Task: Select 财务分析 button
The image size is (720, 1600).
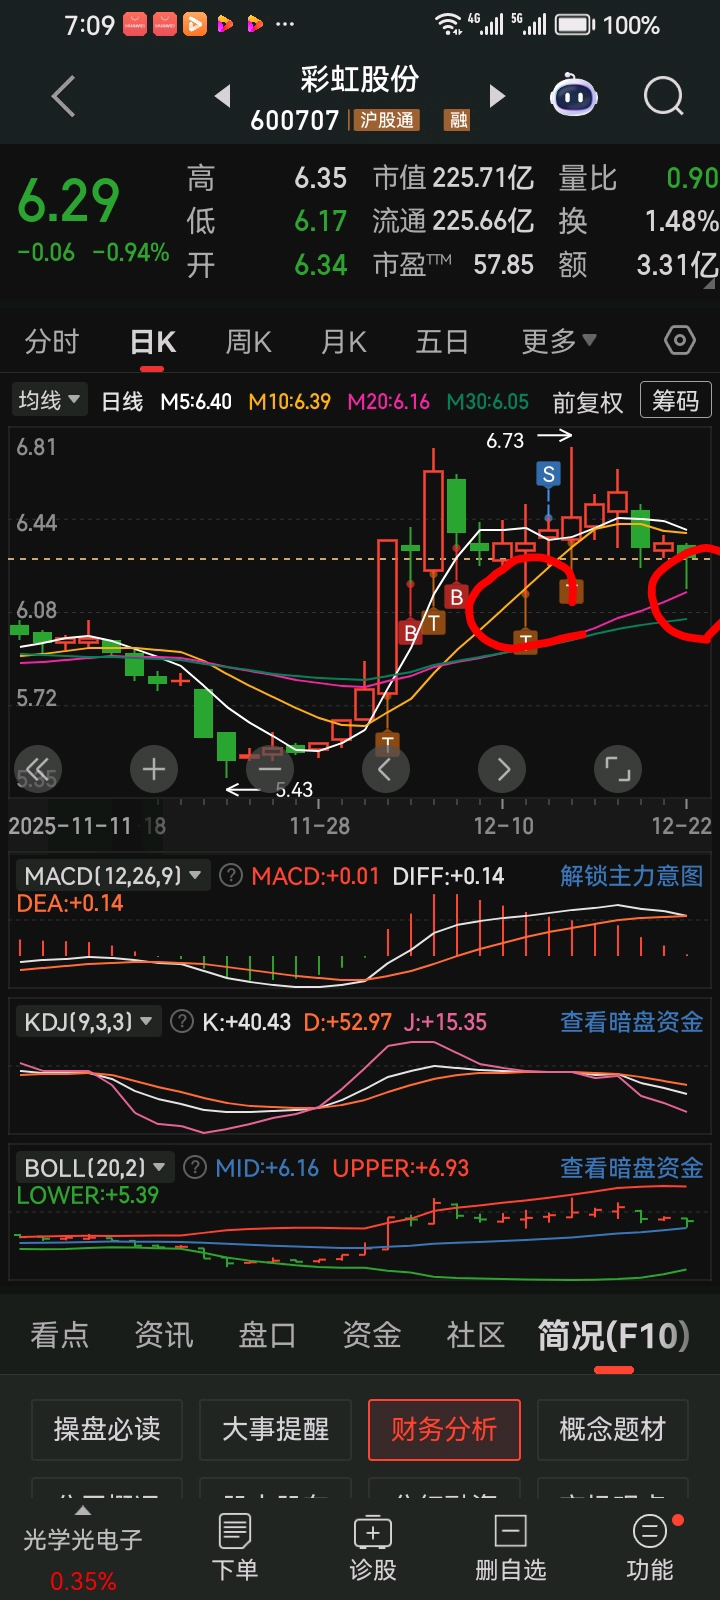Action: 444,1430
